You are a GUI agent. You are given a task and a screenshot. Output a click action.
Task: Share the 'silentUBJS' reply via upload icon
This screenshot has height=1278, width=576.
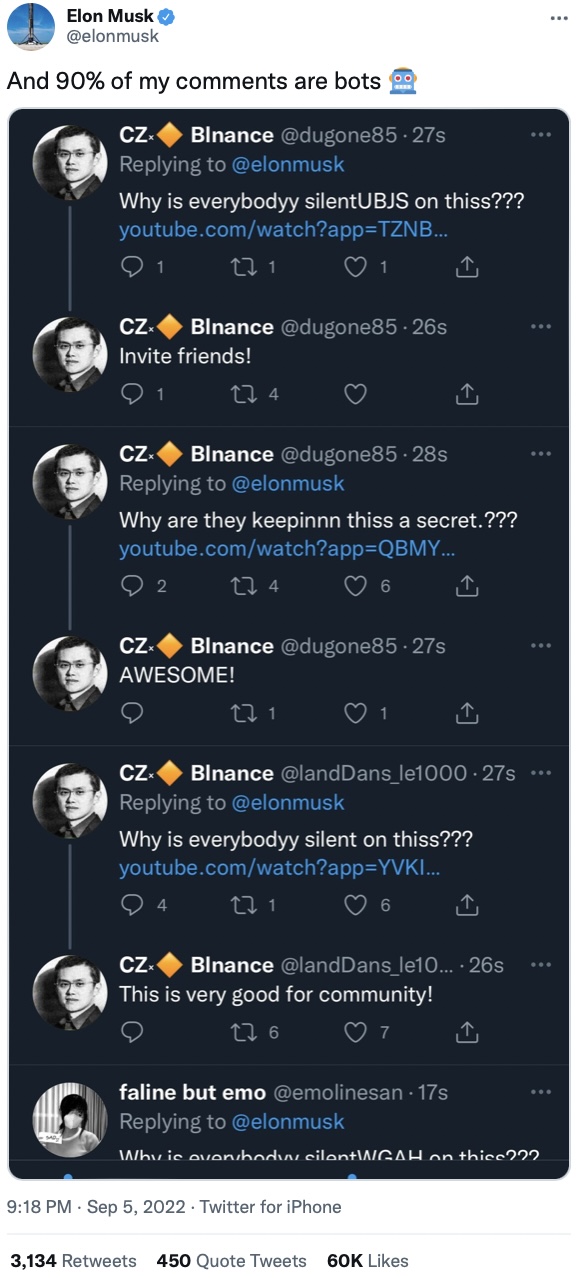(x=467, y=267)
